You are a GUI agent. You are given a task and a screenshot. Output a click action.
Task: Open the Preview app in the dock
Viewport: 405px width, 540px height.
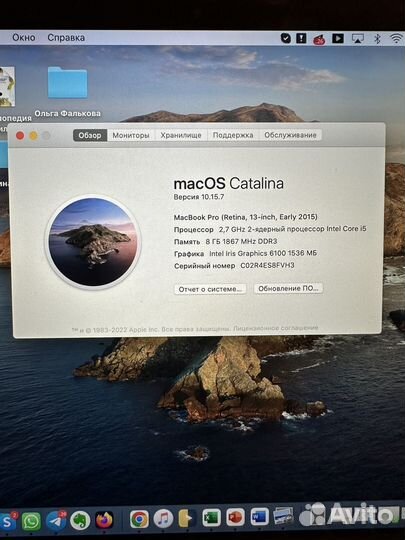point(283,516)
